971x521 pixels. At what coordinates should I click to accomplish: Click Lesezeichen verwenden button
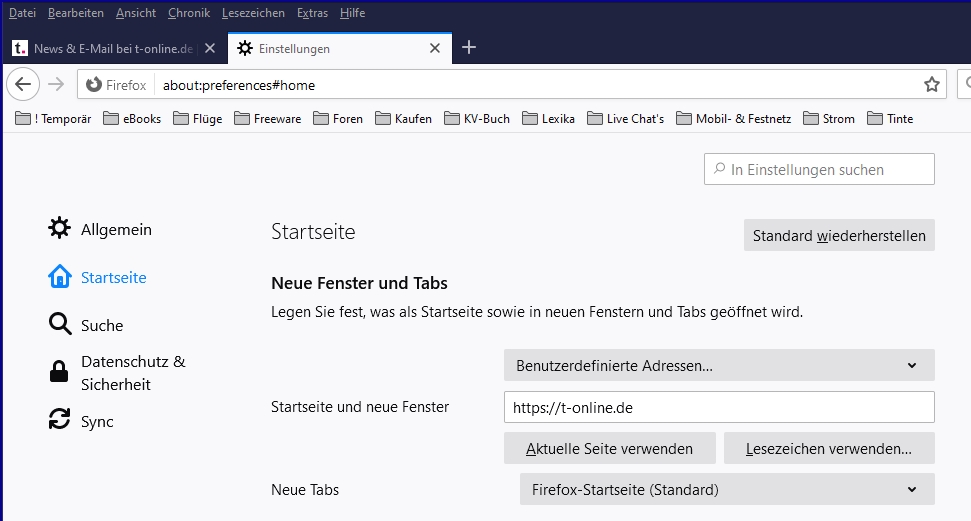click(x=828, y=448)
